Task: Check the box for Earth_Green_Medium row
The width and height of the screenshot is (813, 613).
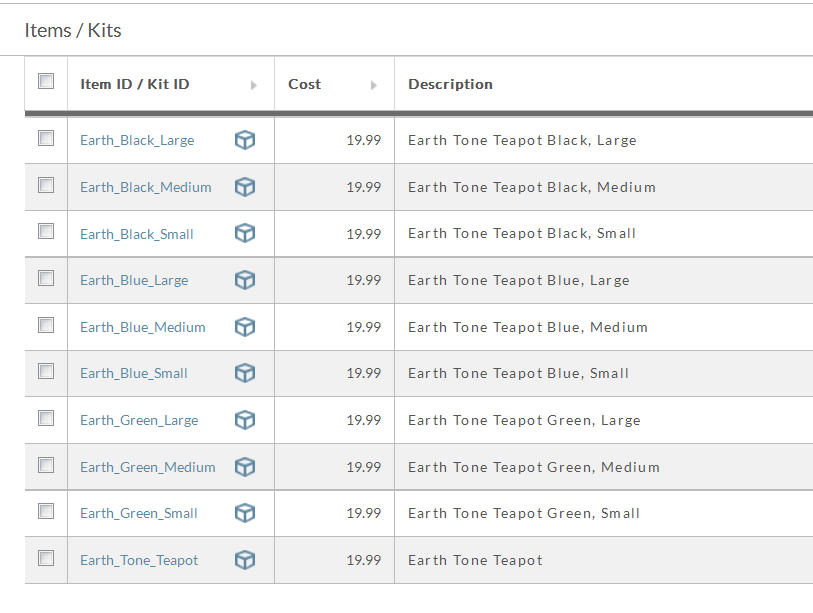Action: click(x=46, y=465)
